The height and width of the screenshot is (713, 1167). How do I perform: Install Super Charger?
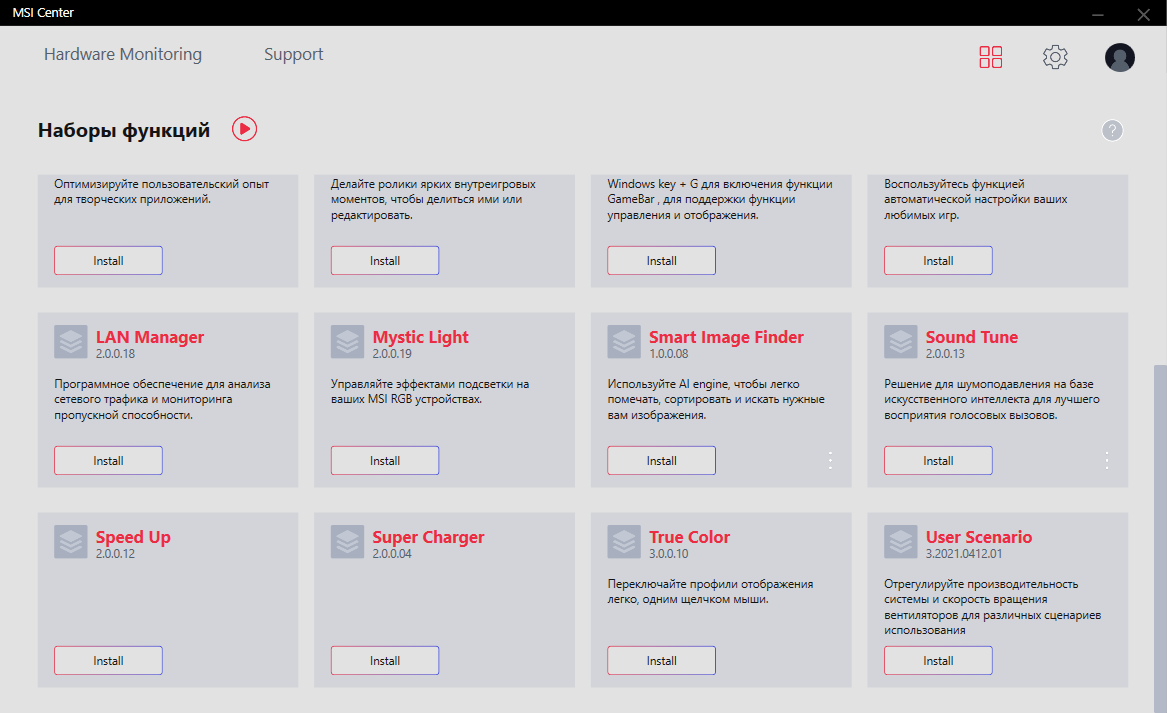tap(385, 661)
